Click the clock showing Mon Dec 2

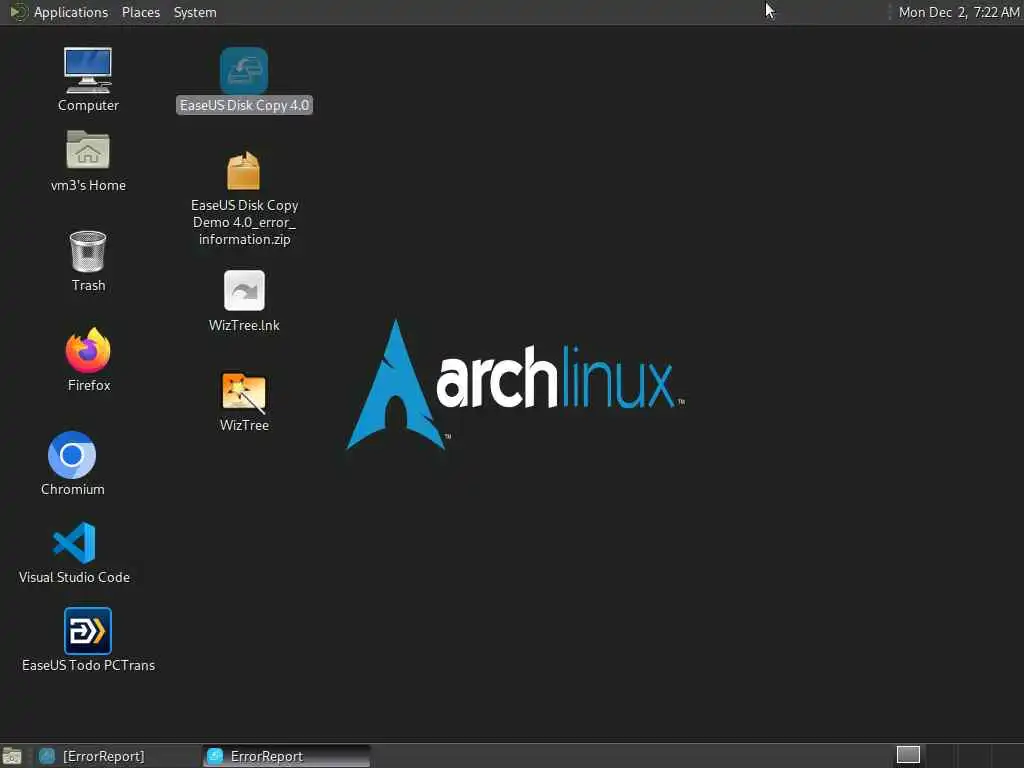tap(958, 12)
